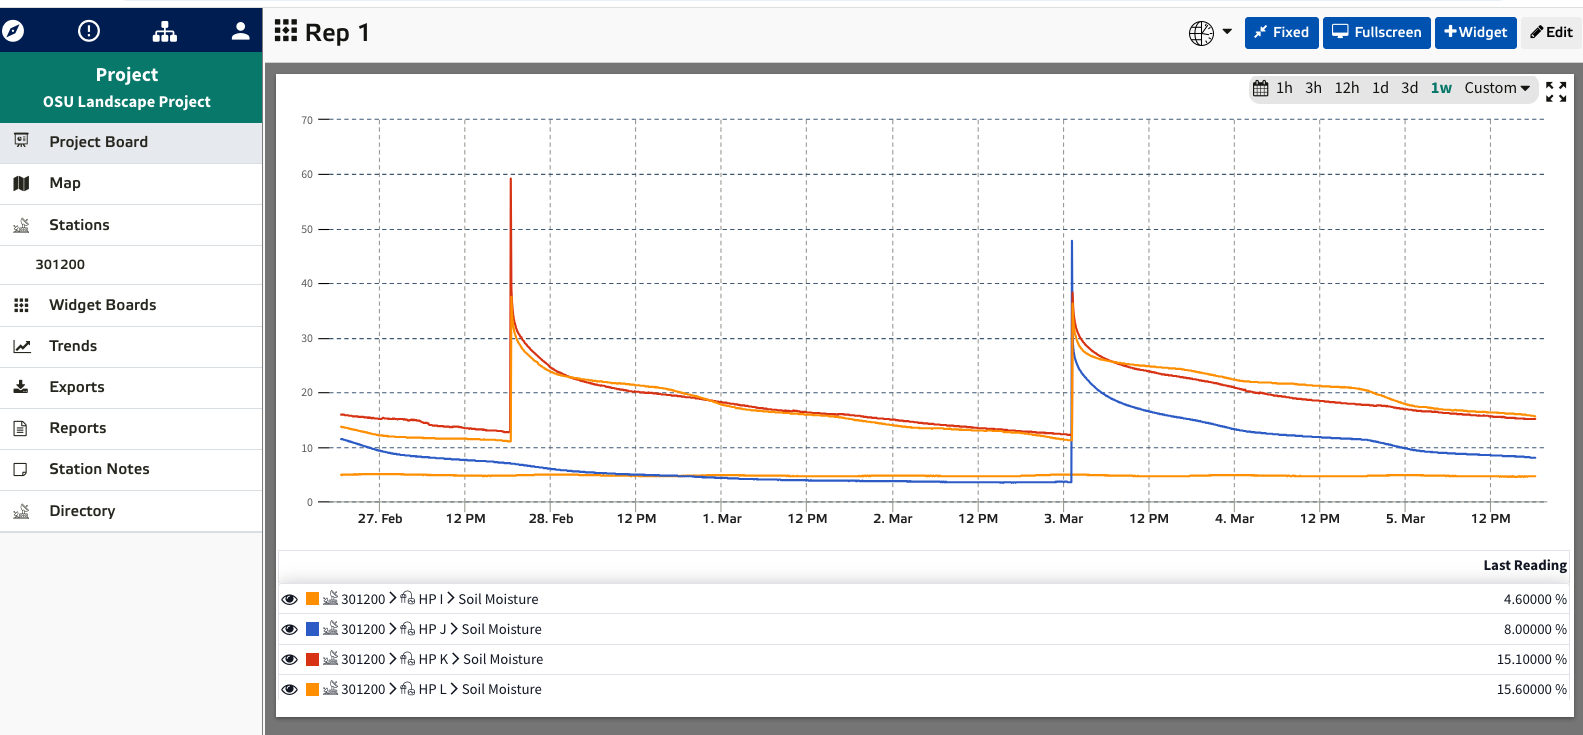Add a widget with the +Widget button
The height and width of the screenshot is (735, 1583).
point(1476,32)
